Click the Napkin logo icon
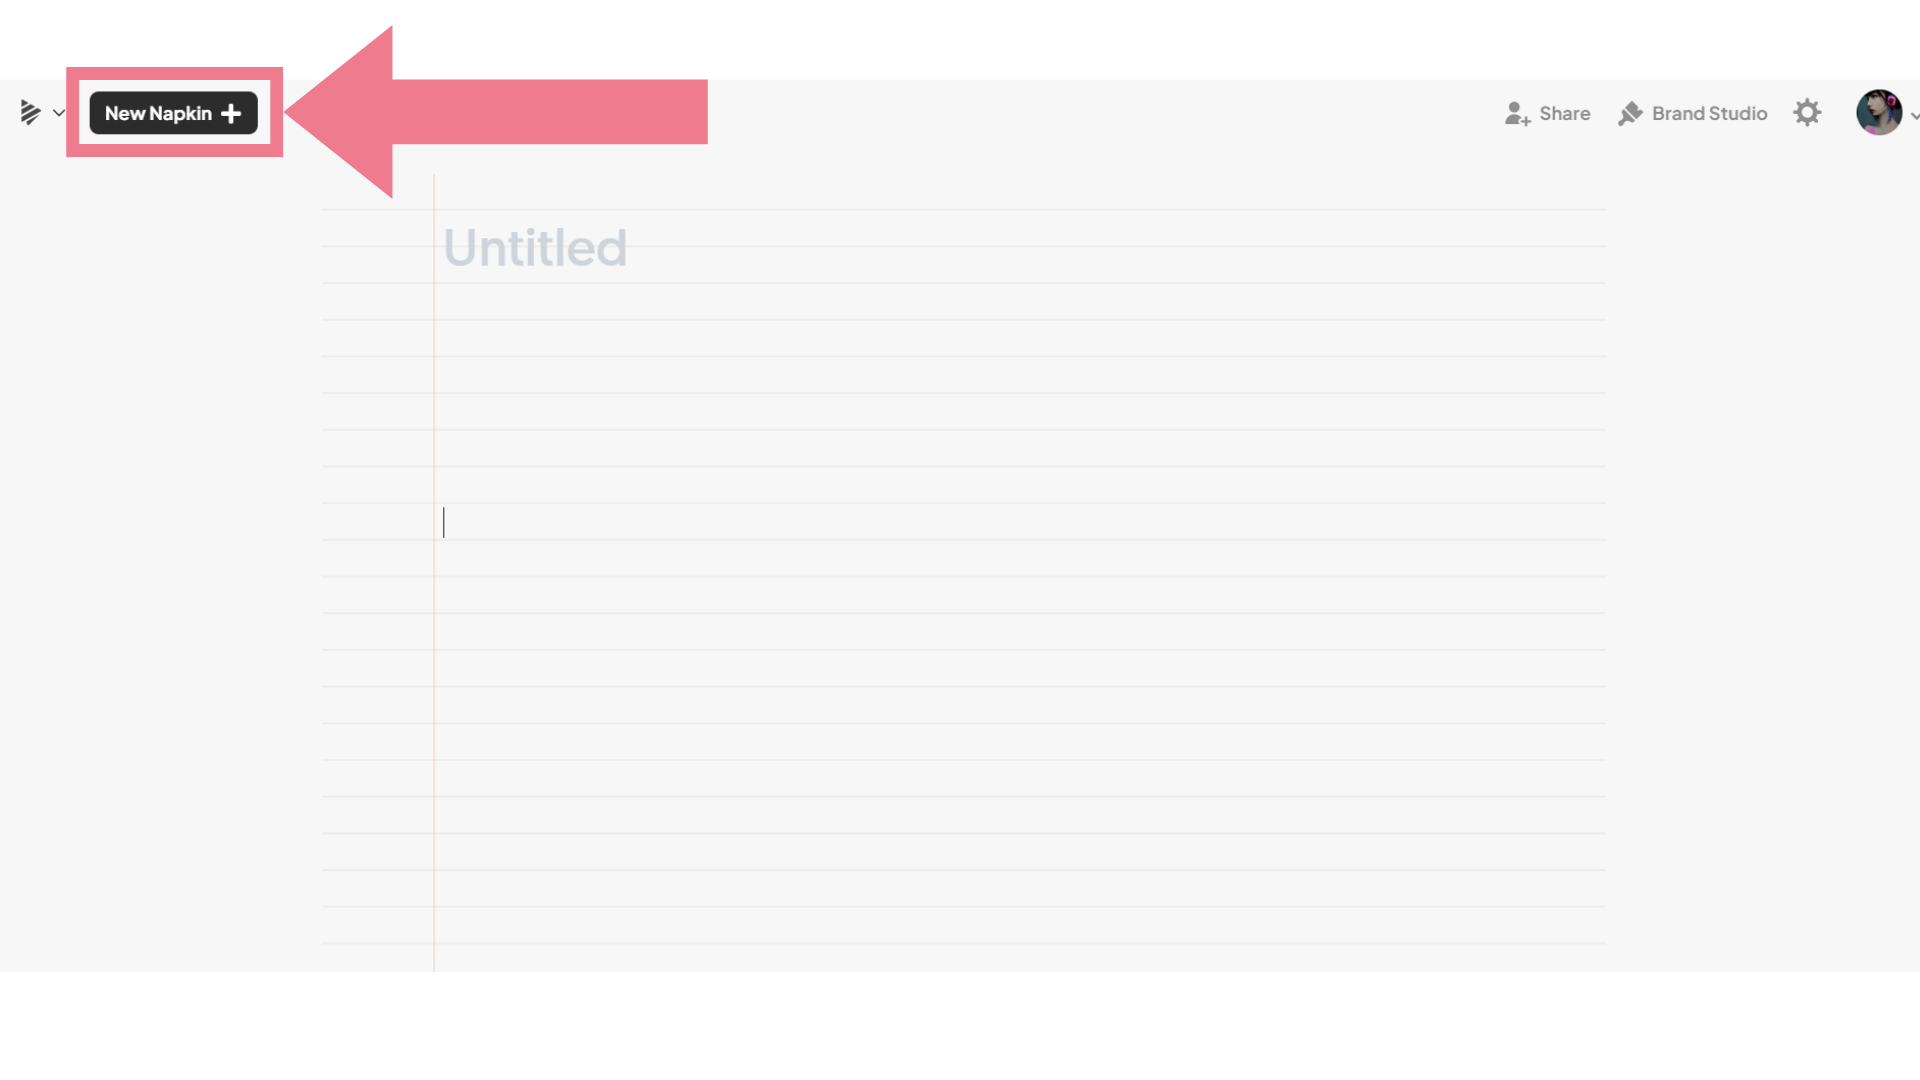Viewport: 1920px width, 1080px height. click(x=30, y=113)
